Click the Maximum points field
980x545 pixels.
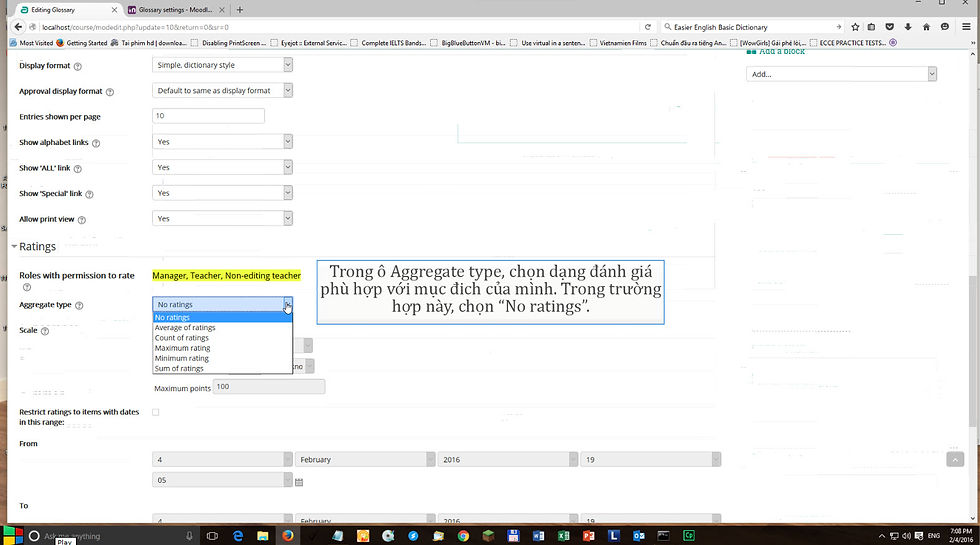pos(269,387)
